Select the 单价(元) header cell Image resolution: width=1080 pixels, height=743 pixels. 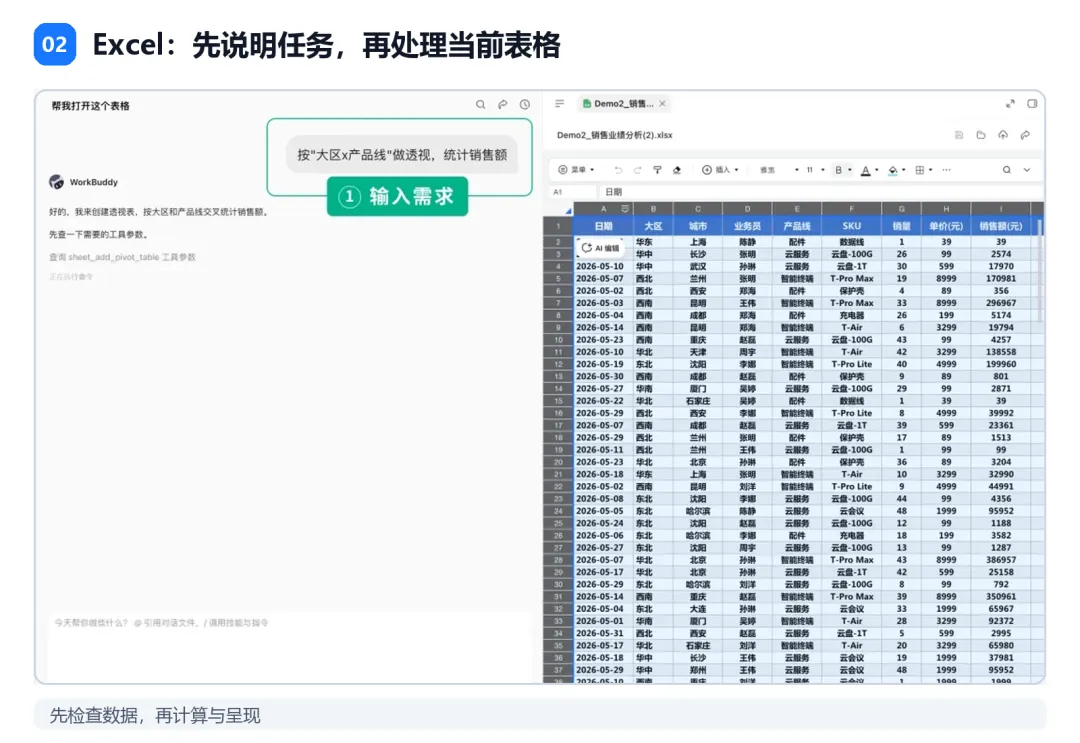pyautogui.click(x=946, y=226)
